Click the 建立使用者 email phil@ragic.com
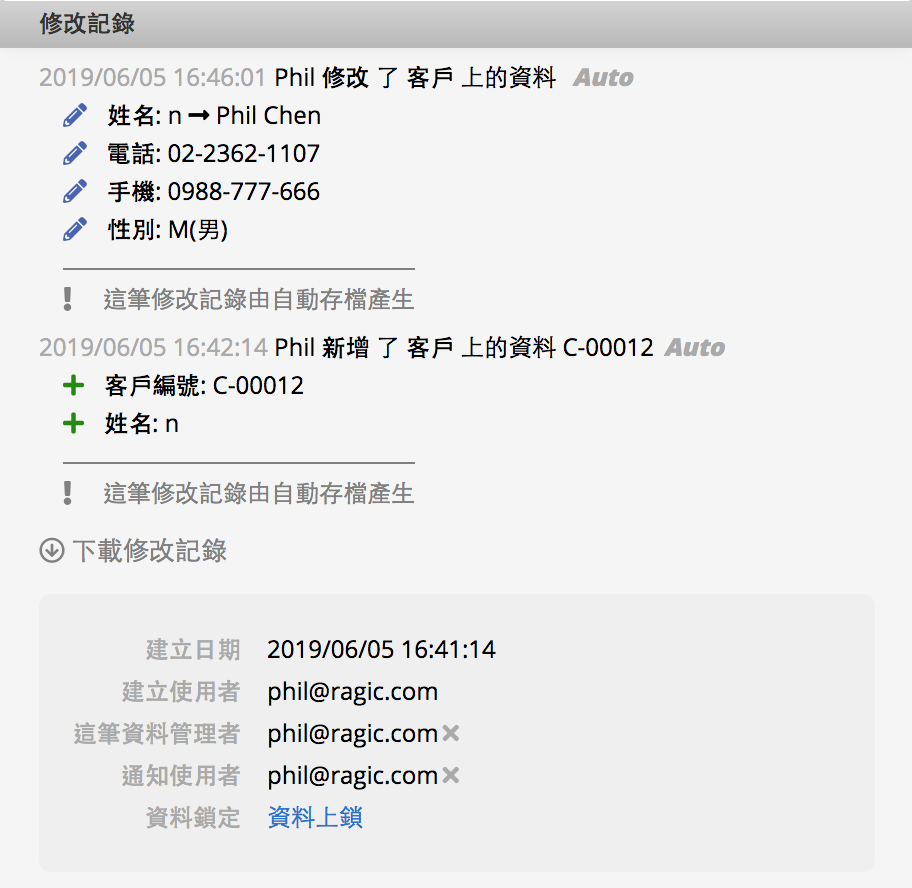Screen dimensions: 912x888 point(352,692)
